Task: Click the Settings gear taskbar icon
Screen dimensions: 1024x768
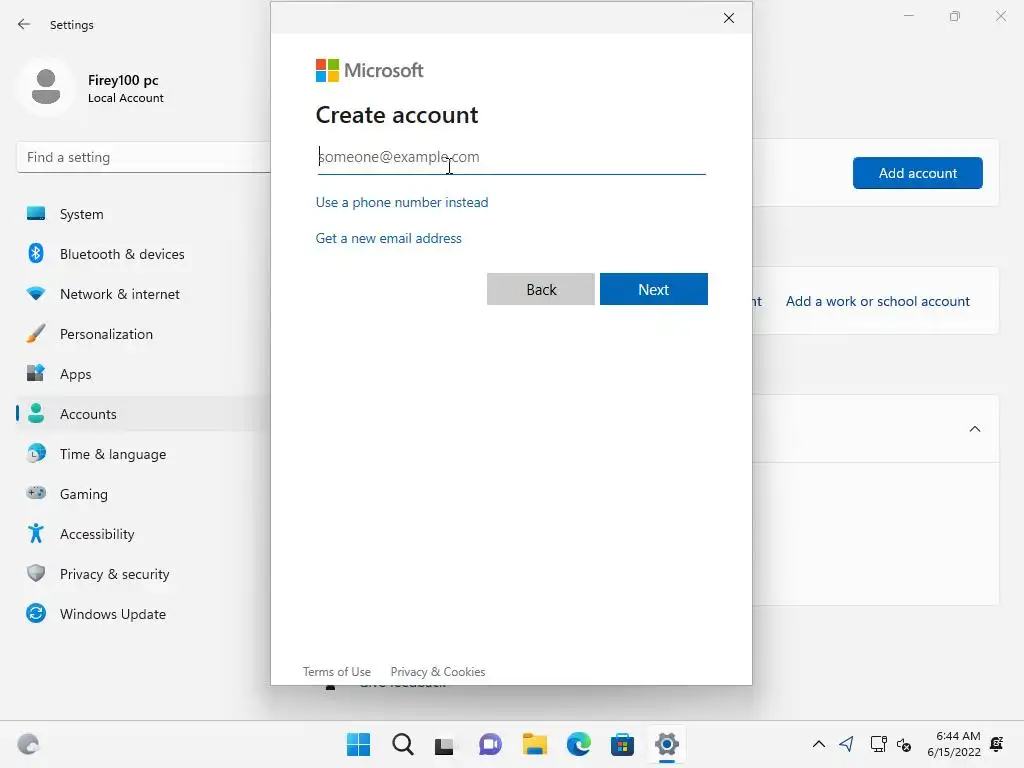Action: 667,744
